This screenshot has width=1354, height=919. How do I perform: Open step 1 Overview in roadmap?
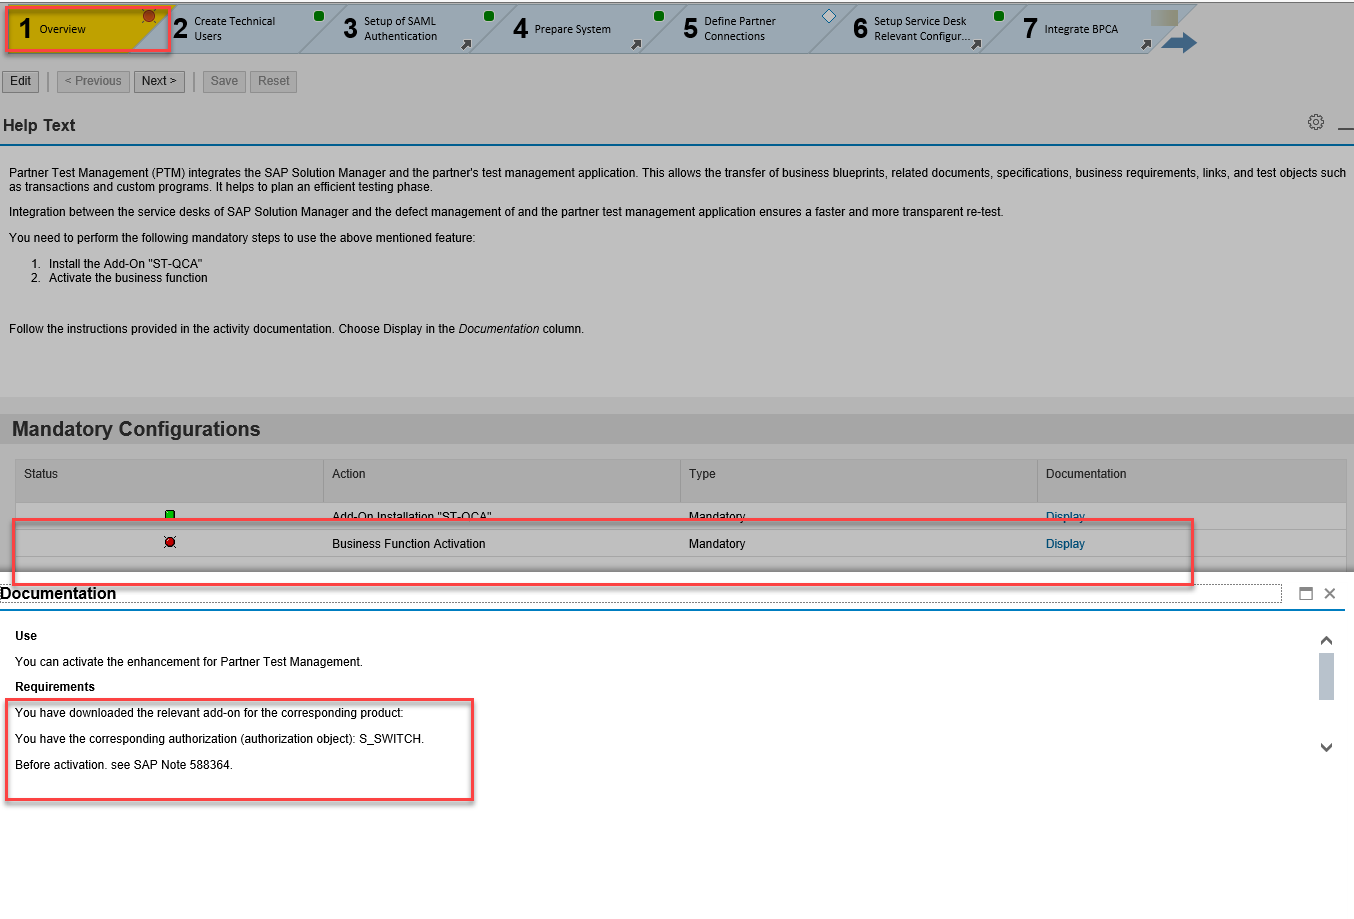(85, 29)
